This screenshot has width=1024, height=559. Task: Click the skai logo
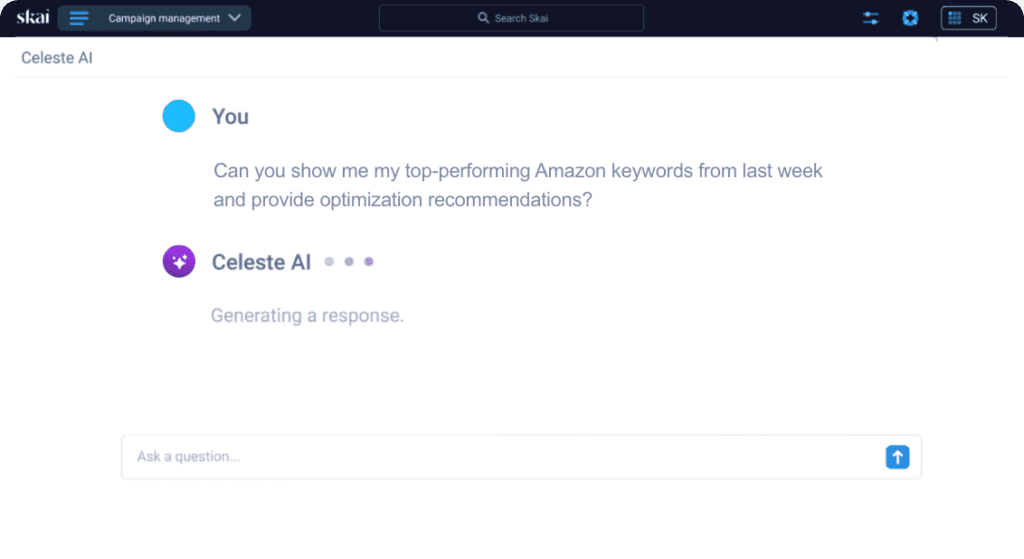pyautogui.click(x=33, y=17)
